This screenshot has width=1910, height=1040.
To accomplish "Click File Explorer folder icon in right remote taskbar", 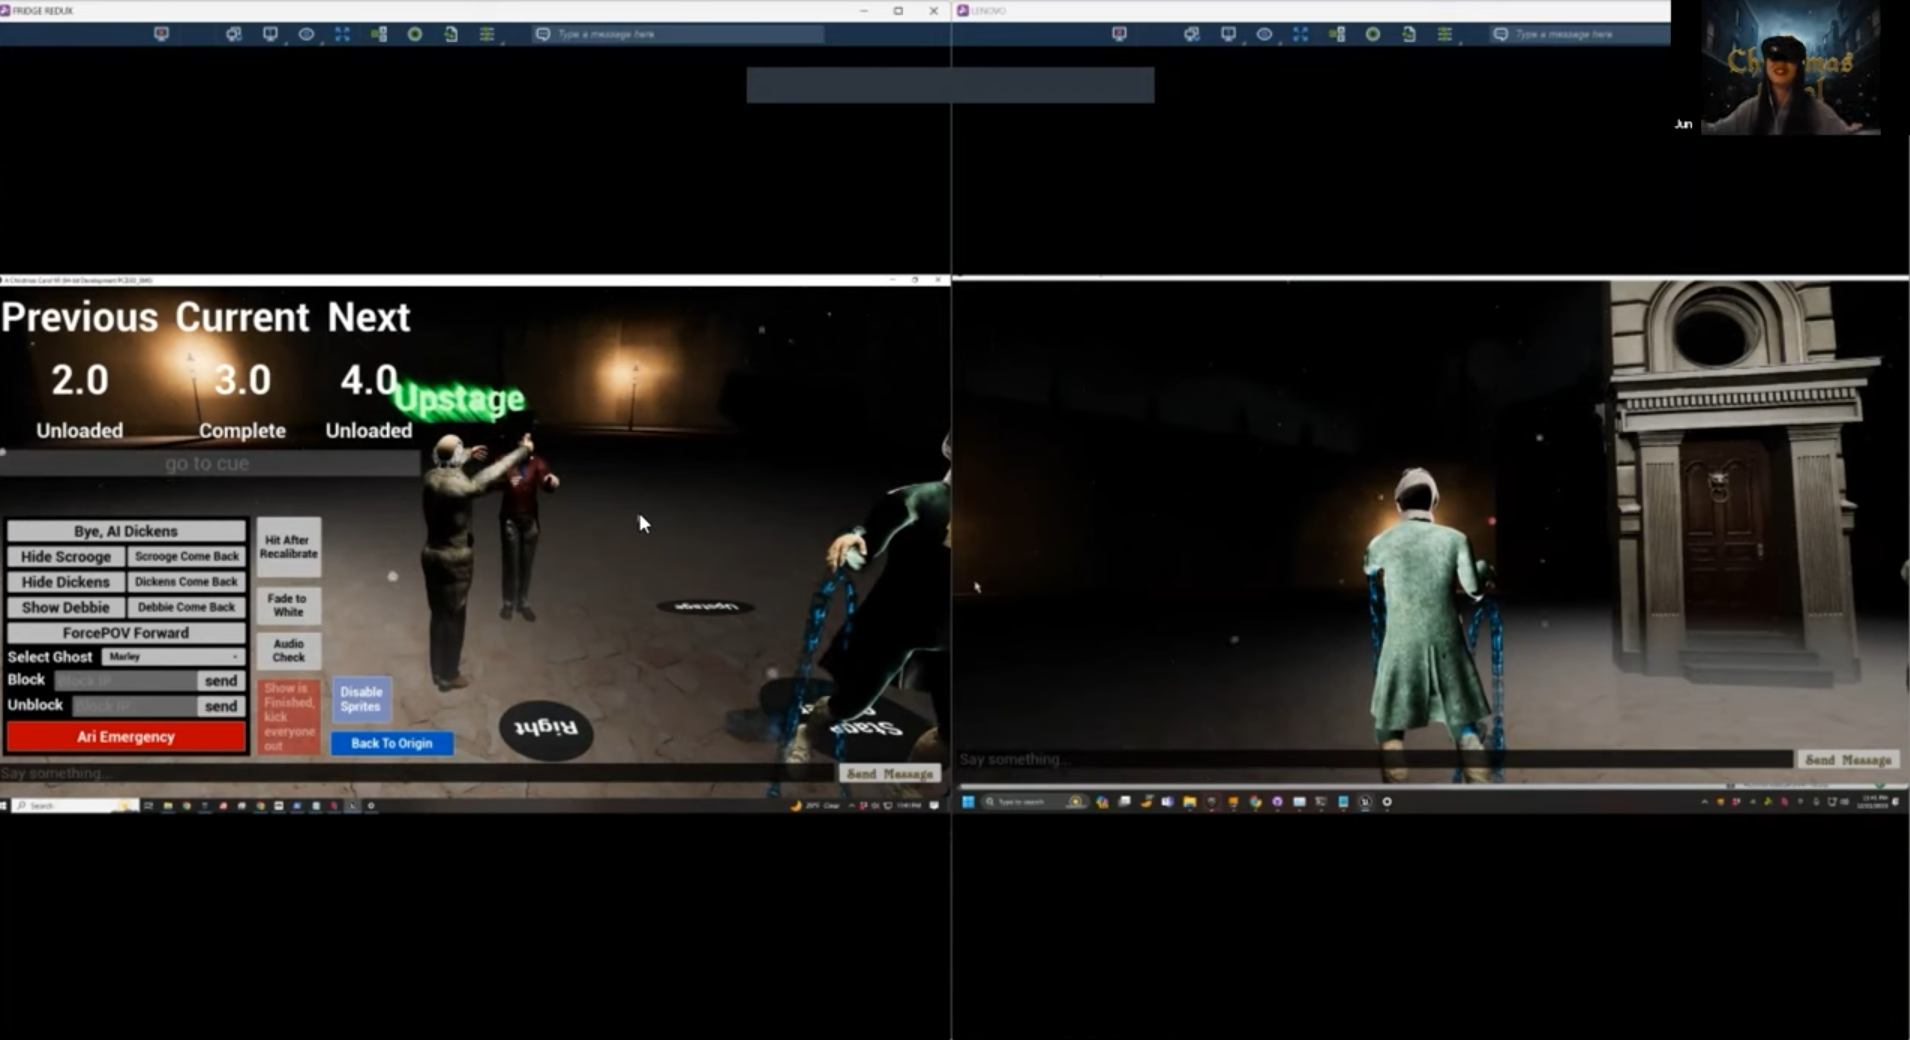I will point(1189,802).
